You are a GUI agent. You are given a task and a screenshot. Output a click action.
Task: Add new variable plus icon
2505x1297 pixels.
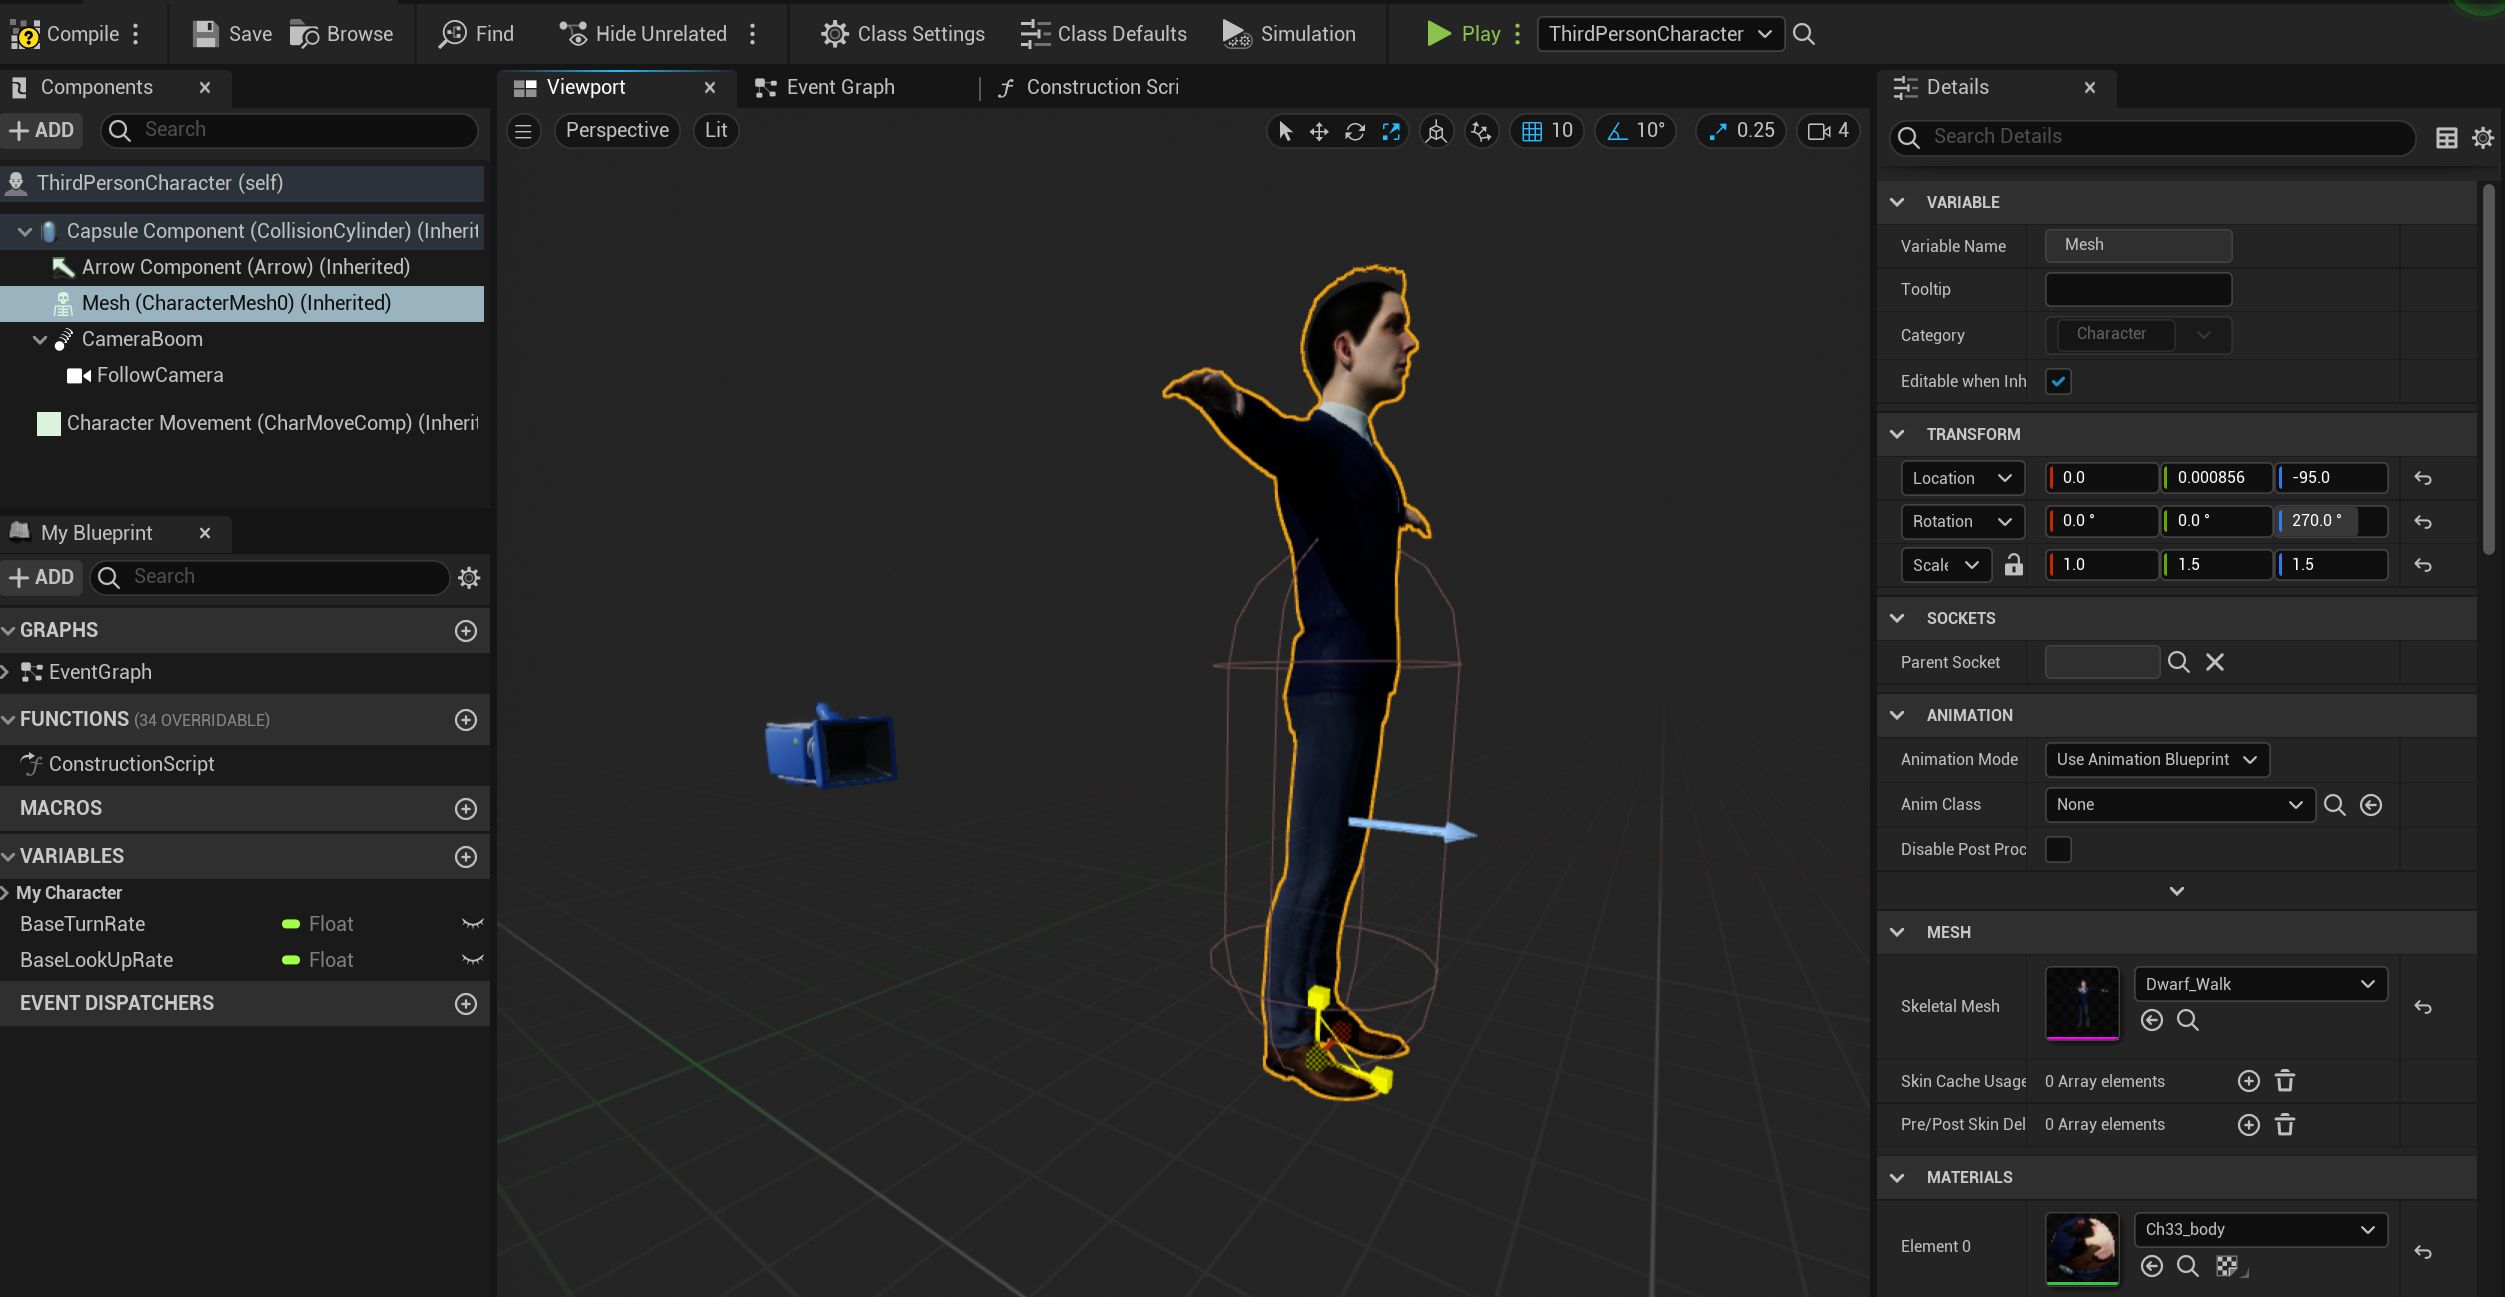click(466, 857)
